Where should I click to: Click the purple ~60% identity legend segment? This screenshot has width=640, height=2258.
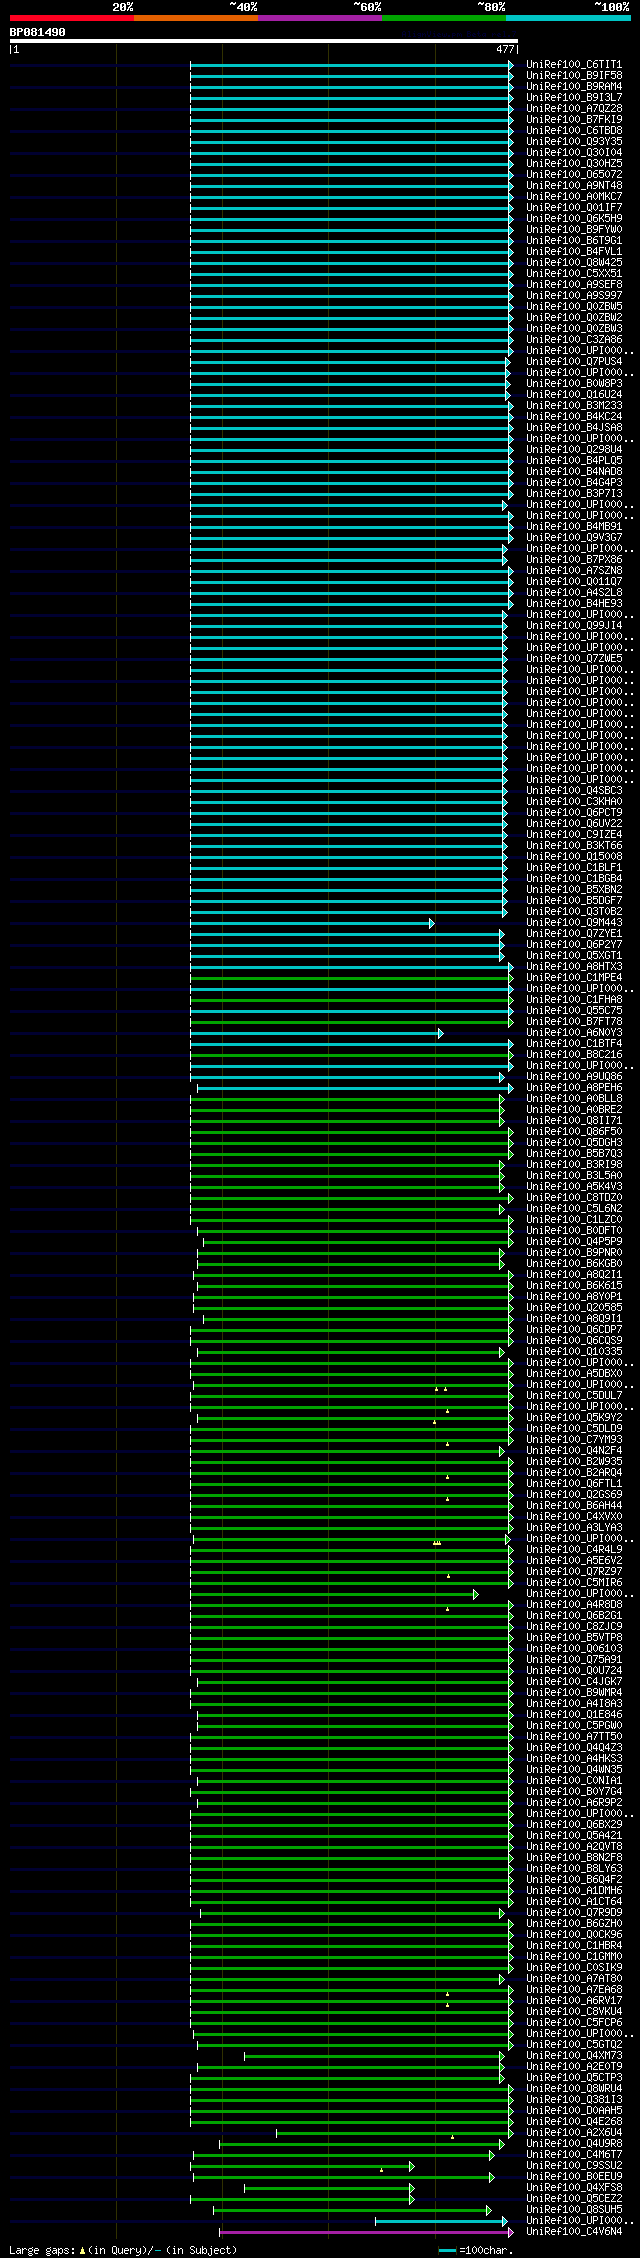pyautogui.click(x=320, y=18)
